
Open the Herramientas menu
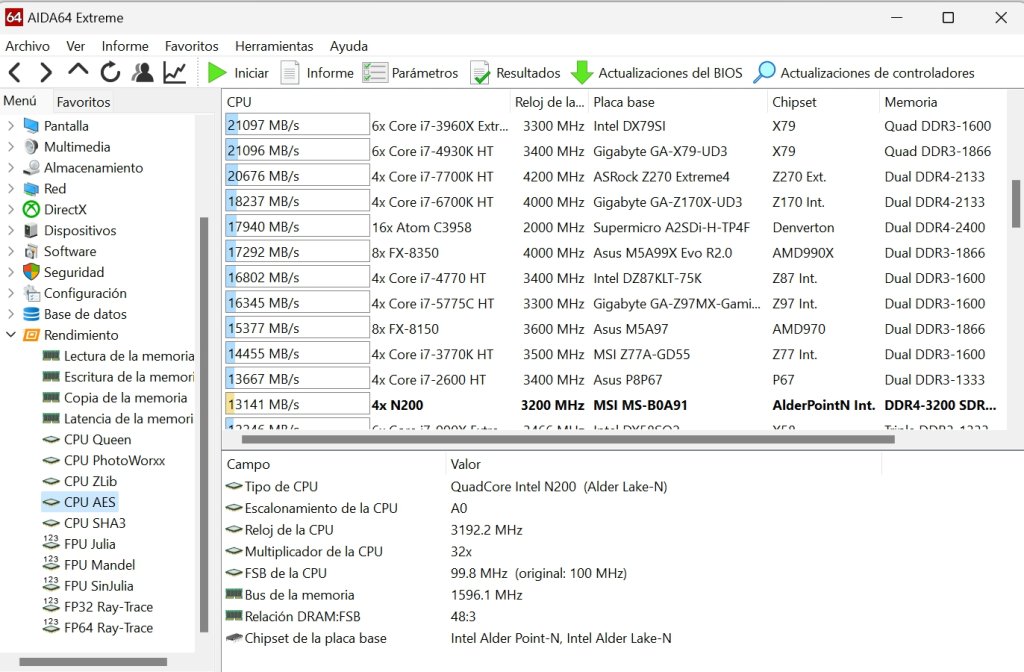pos(274,46)
